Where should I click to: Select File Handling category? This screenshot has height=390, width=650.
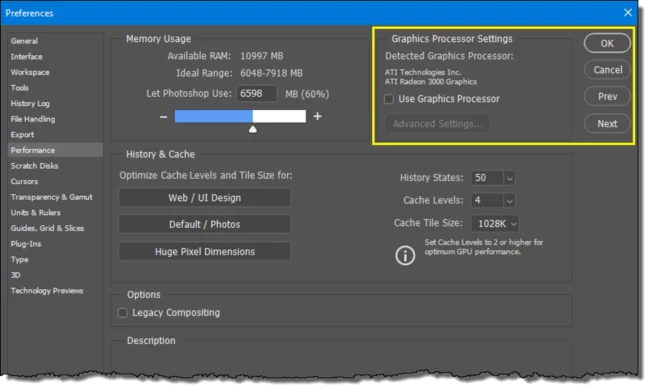click(x=55, y=119)
